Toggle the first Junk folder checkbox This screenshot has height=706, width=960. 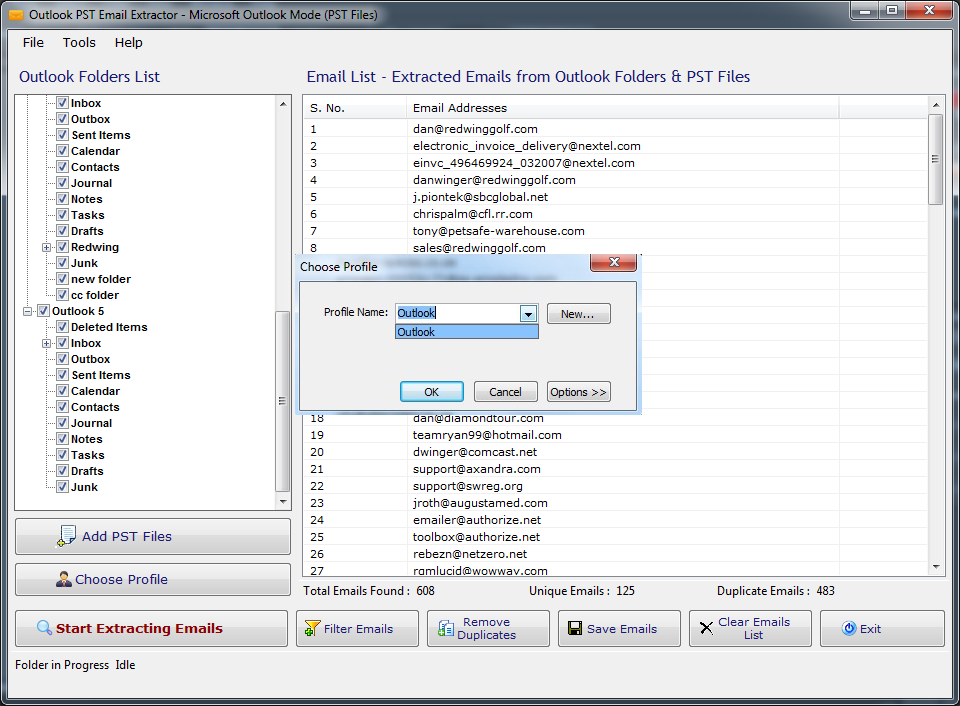(x=62, y=263)
